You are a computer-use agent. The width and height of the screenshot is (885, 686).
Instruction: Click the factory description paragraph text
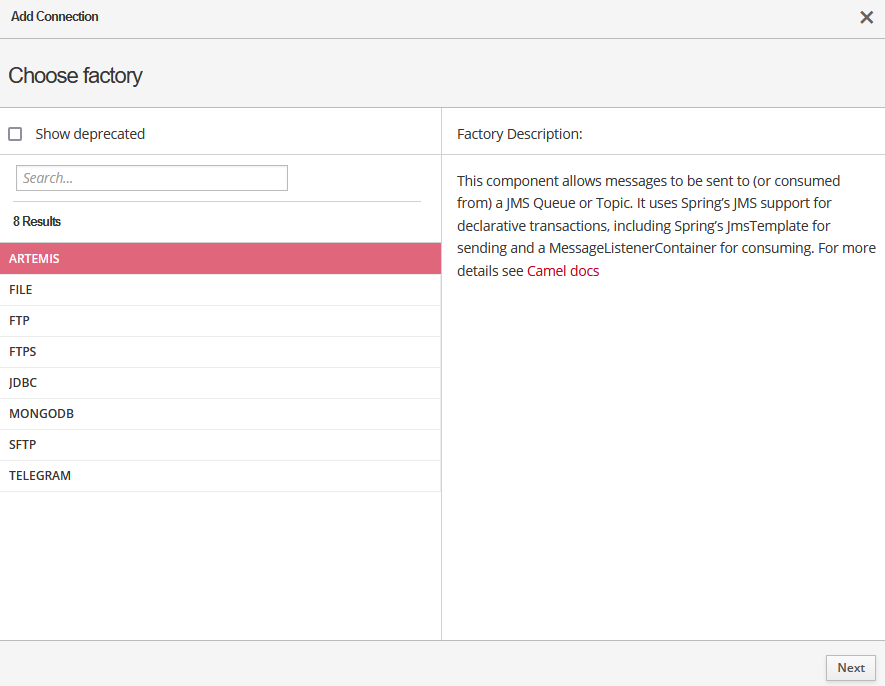(x=650, y=226)
